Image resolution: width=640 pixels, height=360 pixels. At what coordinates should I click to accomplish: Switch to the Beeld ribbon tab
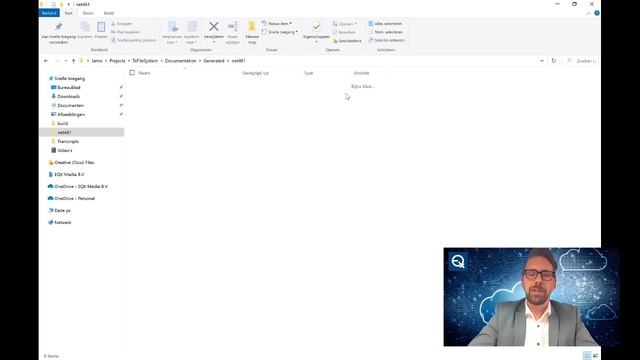(109, 13)
